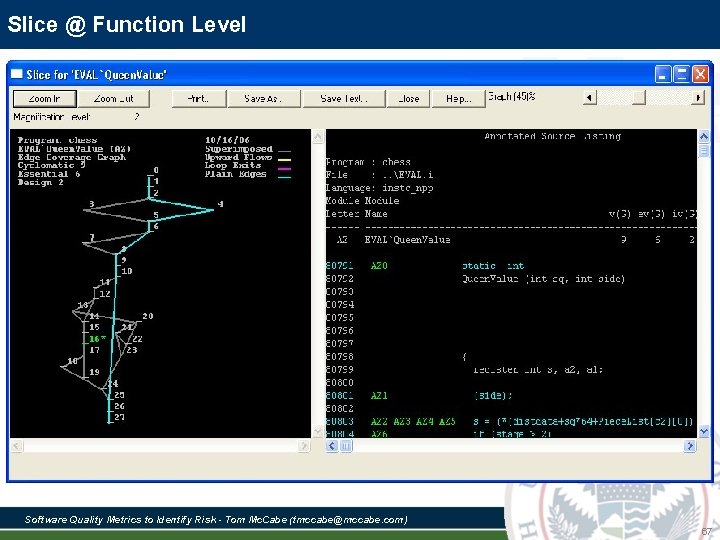Screen dimensions: 720x540
Task: Click down arrow of graph pane scrollbar
Action: [317, 431]
